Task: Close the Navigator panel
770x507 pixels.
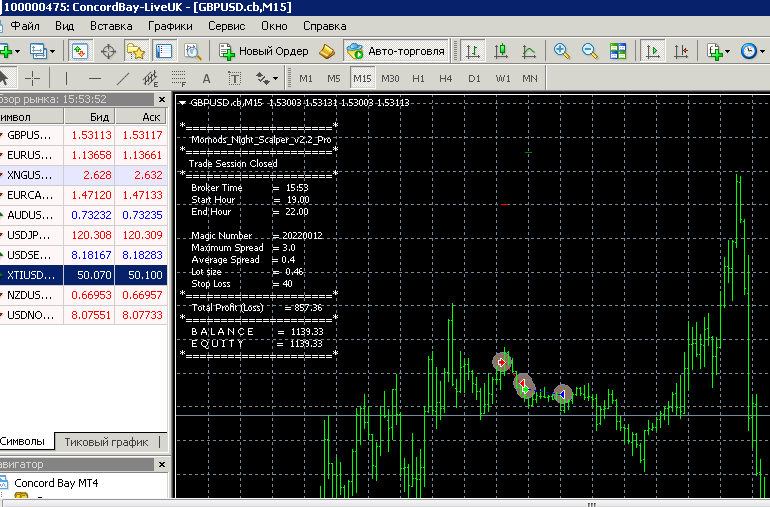Action: click(x=162, y=464)
